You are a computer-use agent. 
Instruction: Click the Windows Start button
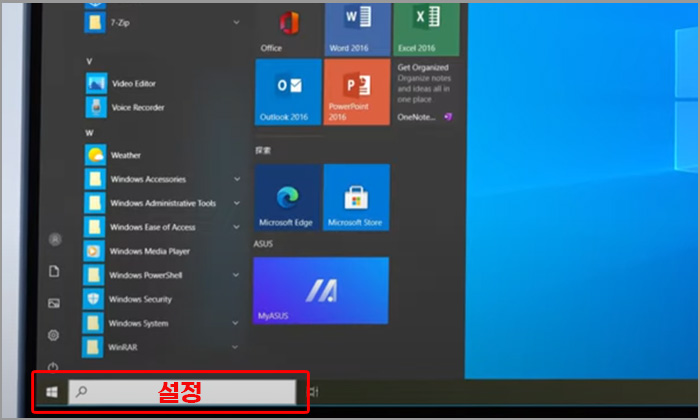[x=51, y=393]
